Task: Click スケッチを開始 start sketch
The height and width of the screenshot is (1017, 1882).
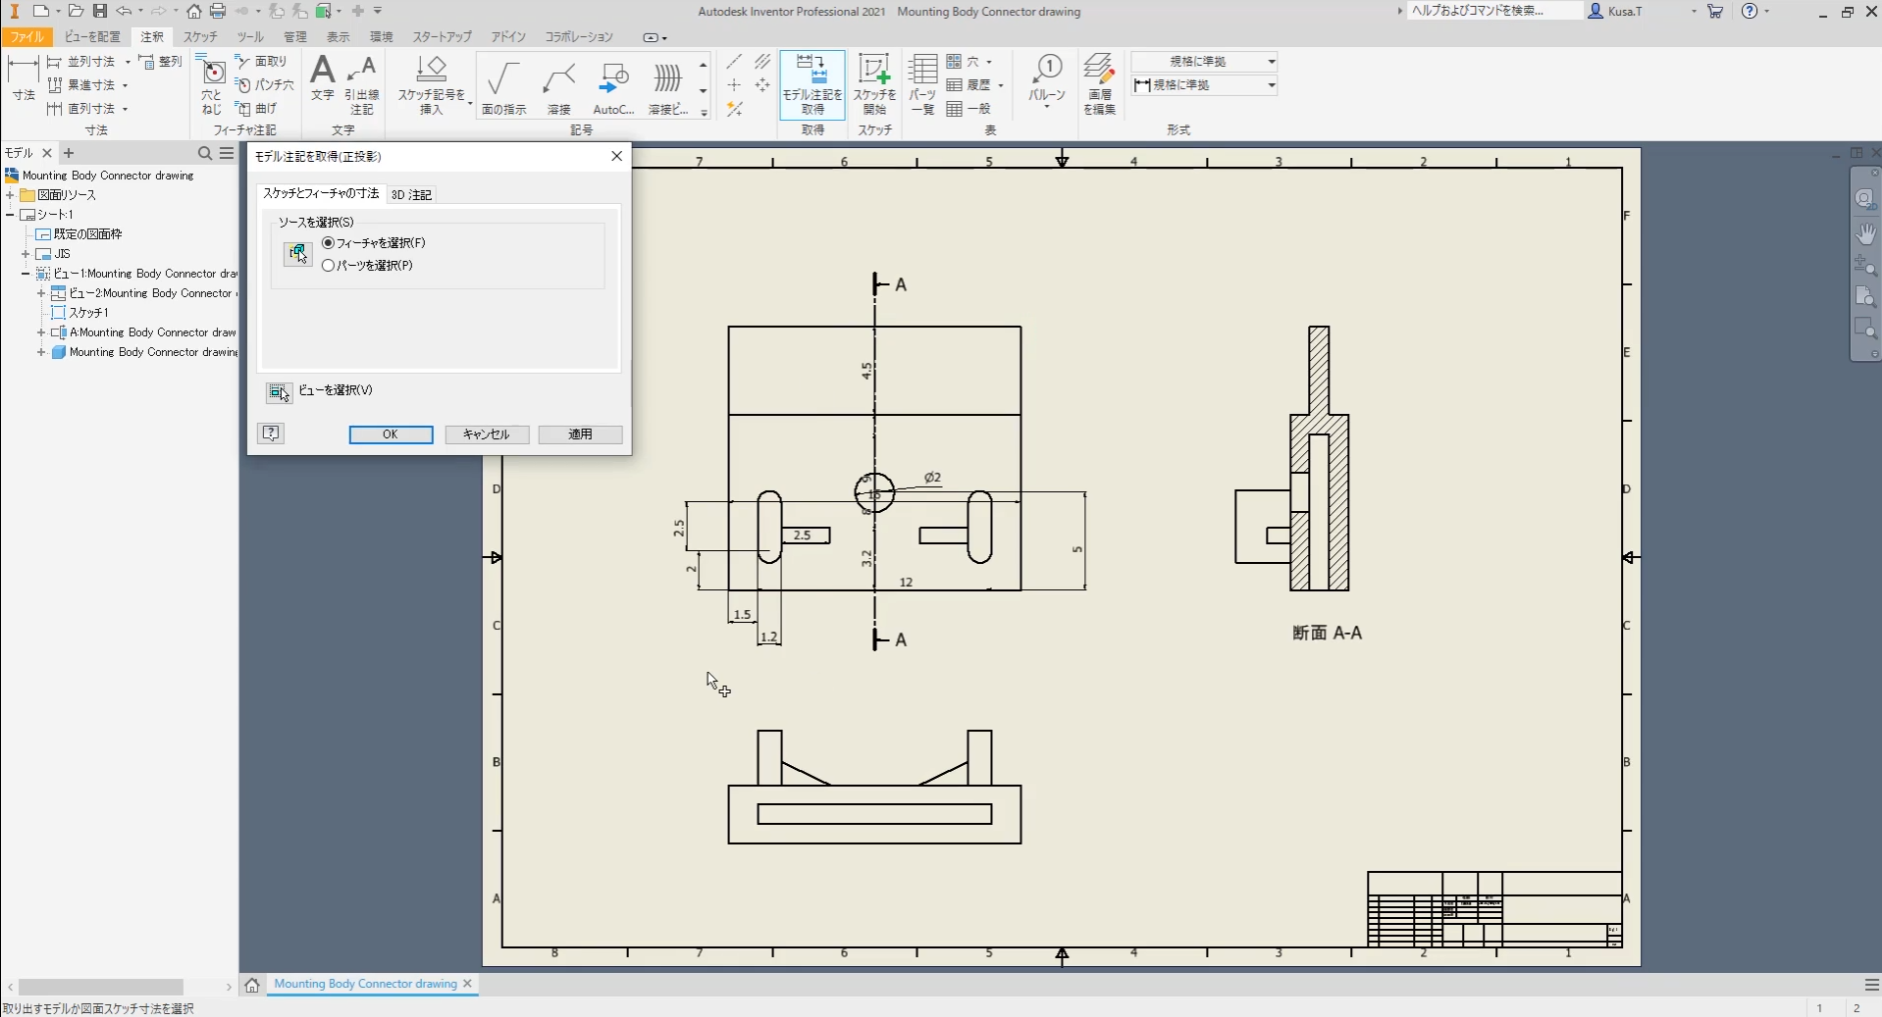Action: 874,85
